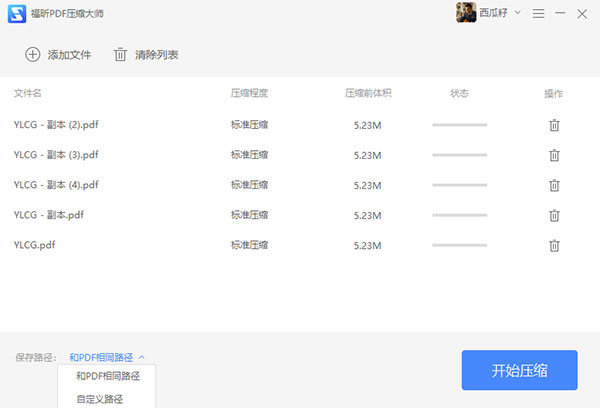This screenshot has height=408, width=600.
Task: Select 和PDF相同路径 from the dropdown list
Action: (107, 377)
